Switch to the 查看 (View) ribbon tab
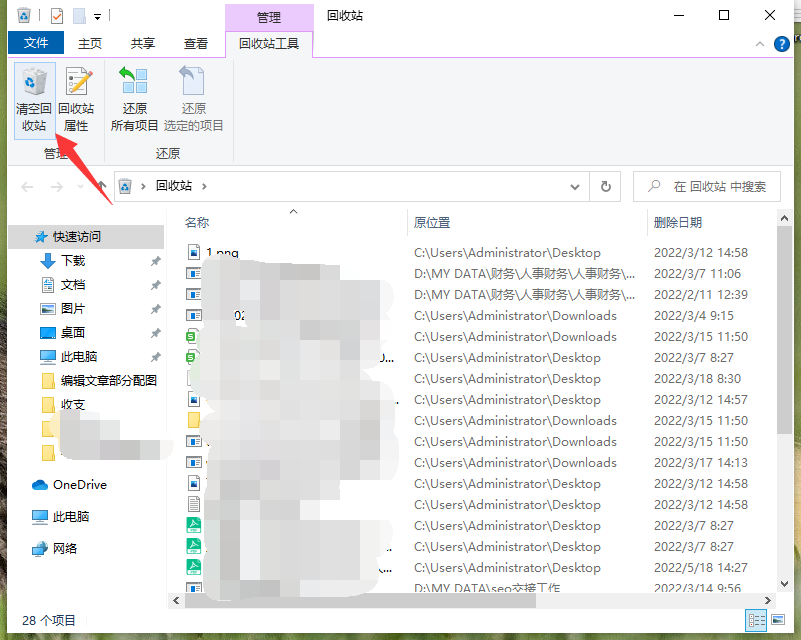This screenshot has width=801, height=640. coord(196,43)
